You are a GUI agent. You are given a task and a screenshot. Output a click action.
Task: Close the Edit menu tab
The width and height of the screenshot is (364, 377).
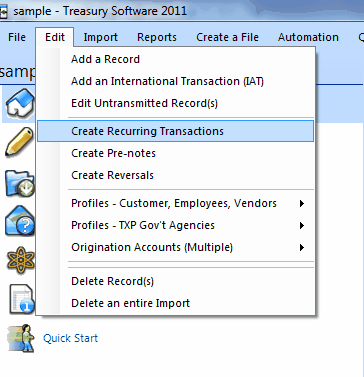point(55,37)
